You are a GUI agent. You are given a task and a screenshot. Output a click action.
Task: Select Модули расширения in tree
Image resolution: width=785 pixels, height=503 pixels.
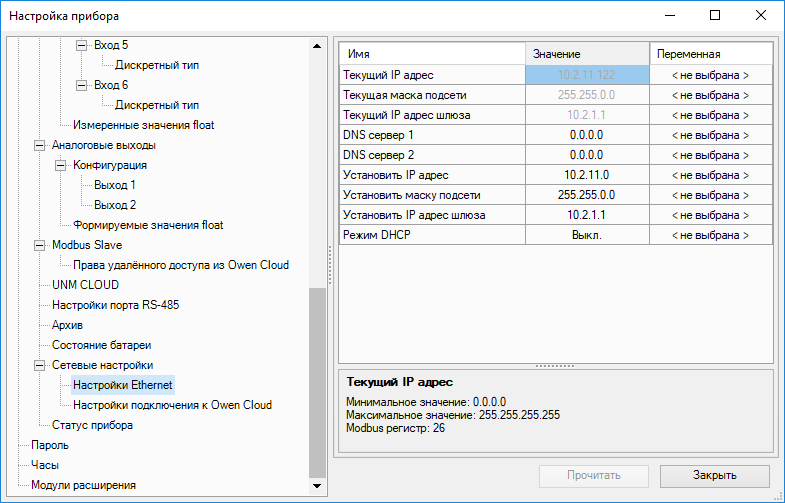(83, 485)
